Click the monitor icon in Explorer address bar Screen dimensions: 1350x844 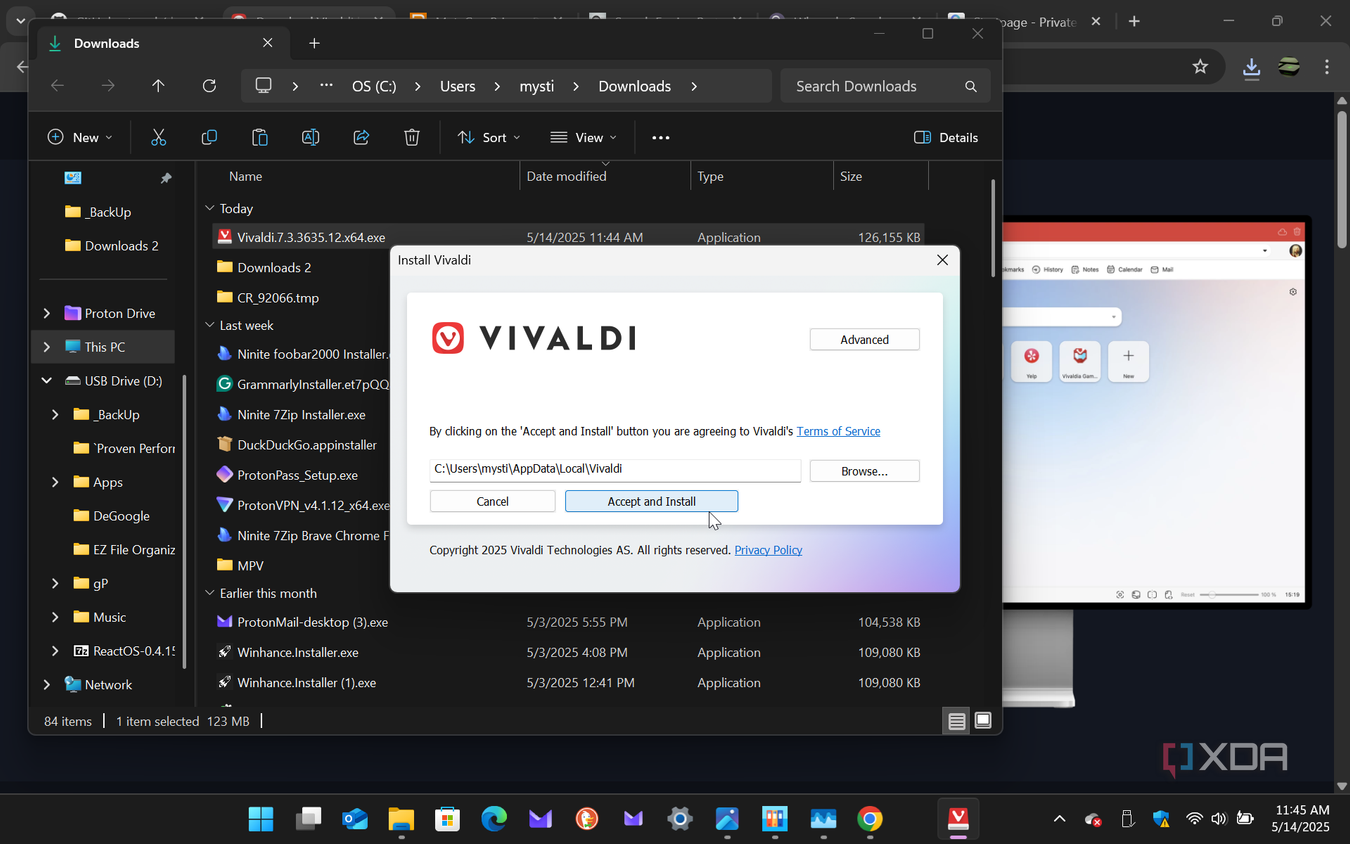pyautogui.click(x=264, y=86)
